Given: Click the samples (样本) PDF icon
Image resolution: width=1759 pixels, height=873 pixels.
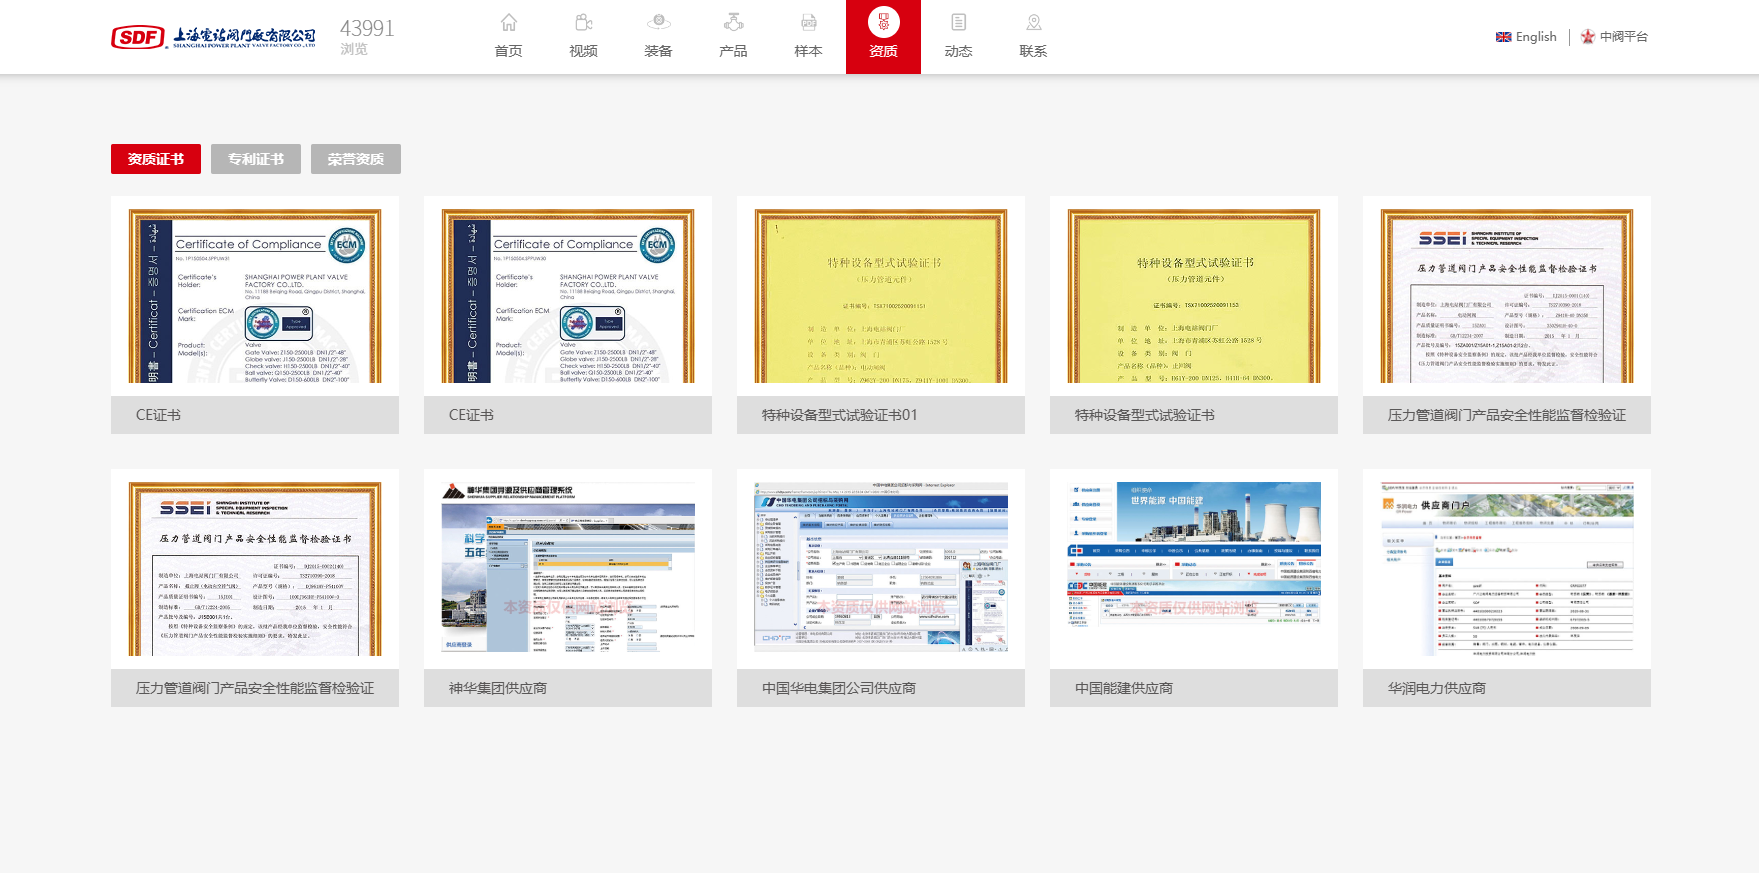Looking at the screenshot, I should coord(808,23).
